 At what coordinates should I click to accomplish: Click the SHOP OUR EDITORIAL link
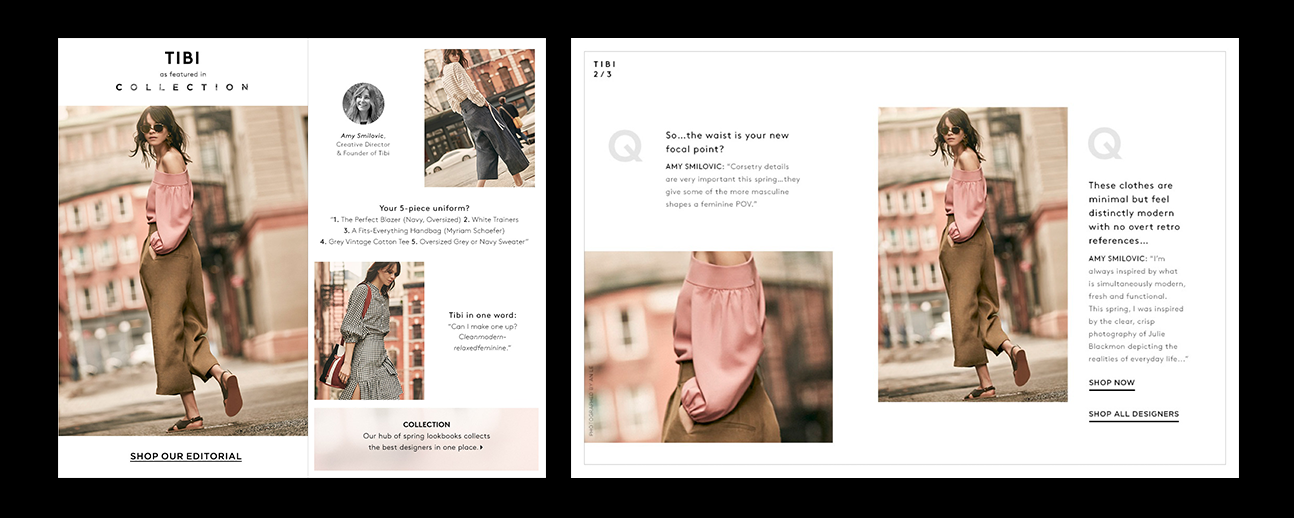(186, 457)
